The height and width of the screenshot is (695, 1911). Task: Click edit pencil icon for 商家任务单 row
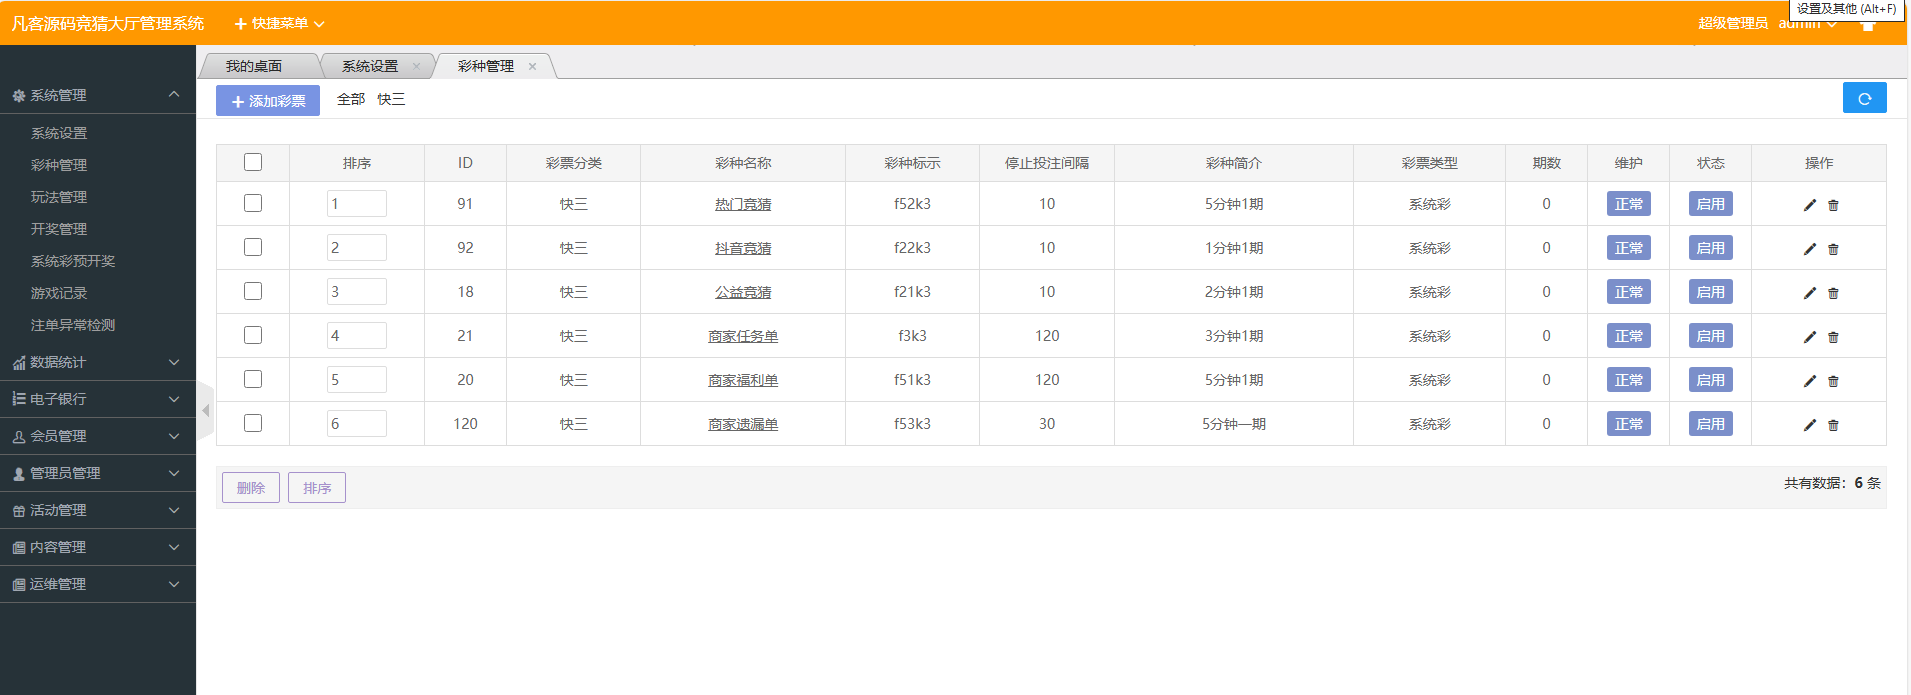[1809, 337]
